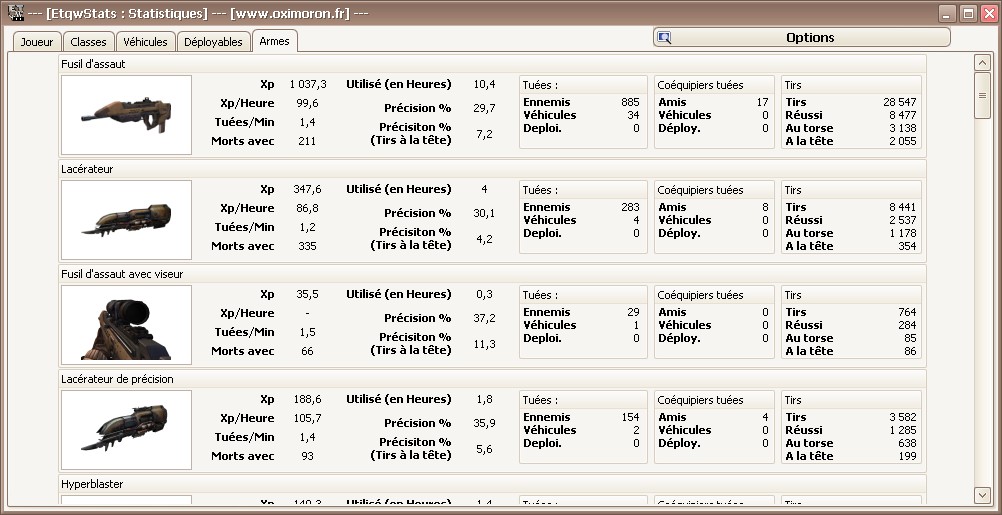Click the scrollbar down arrow
The image size is (1002, 515).
pyautogui.click(x=982, y=495)
